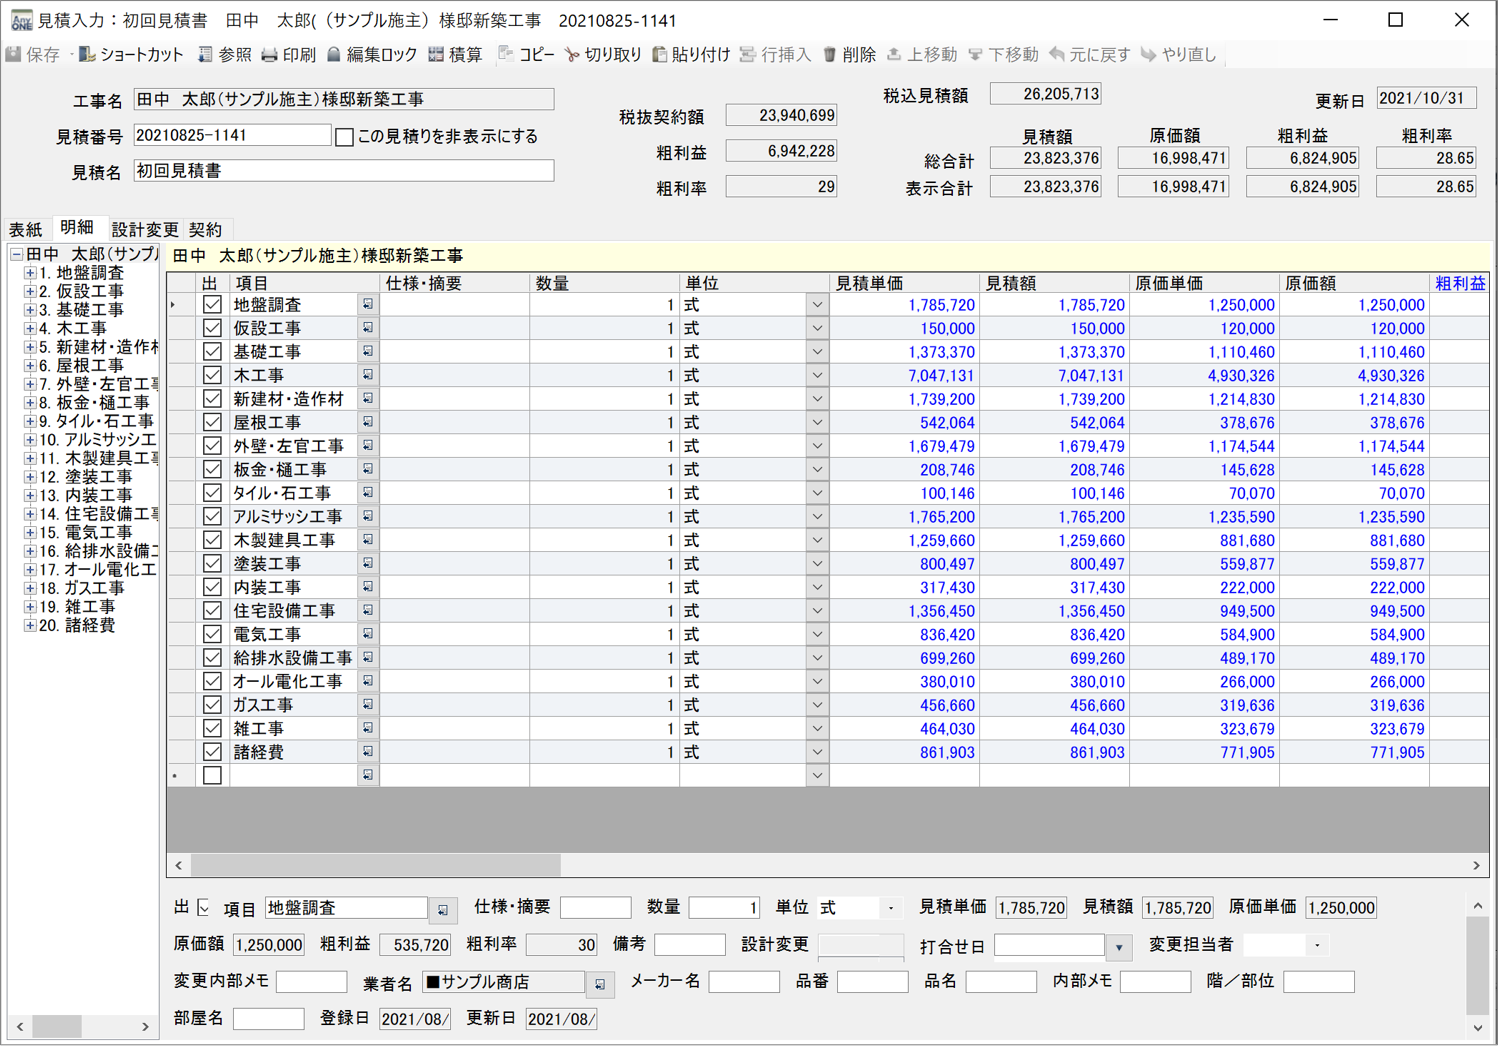Switch to the 表紙 tab
The image size is (1498, 1046).
pyautogui.click(x=25, y=229)
